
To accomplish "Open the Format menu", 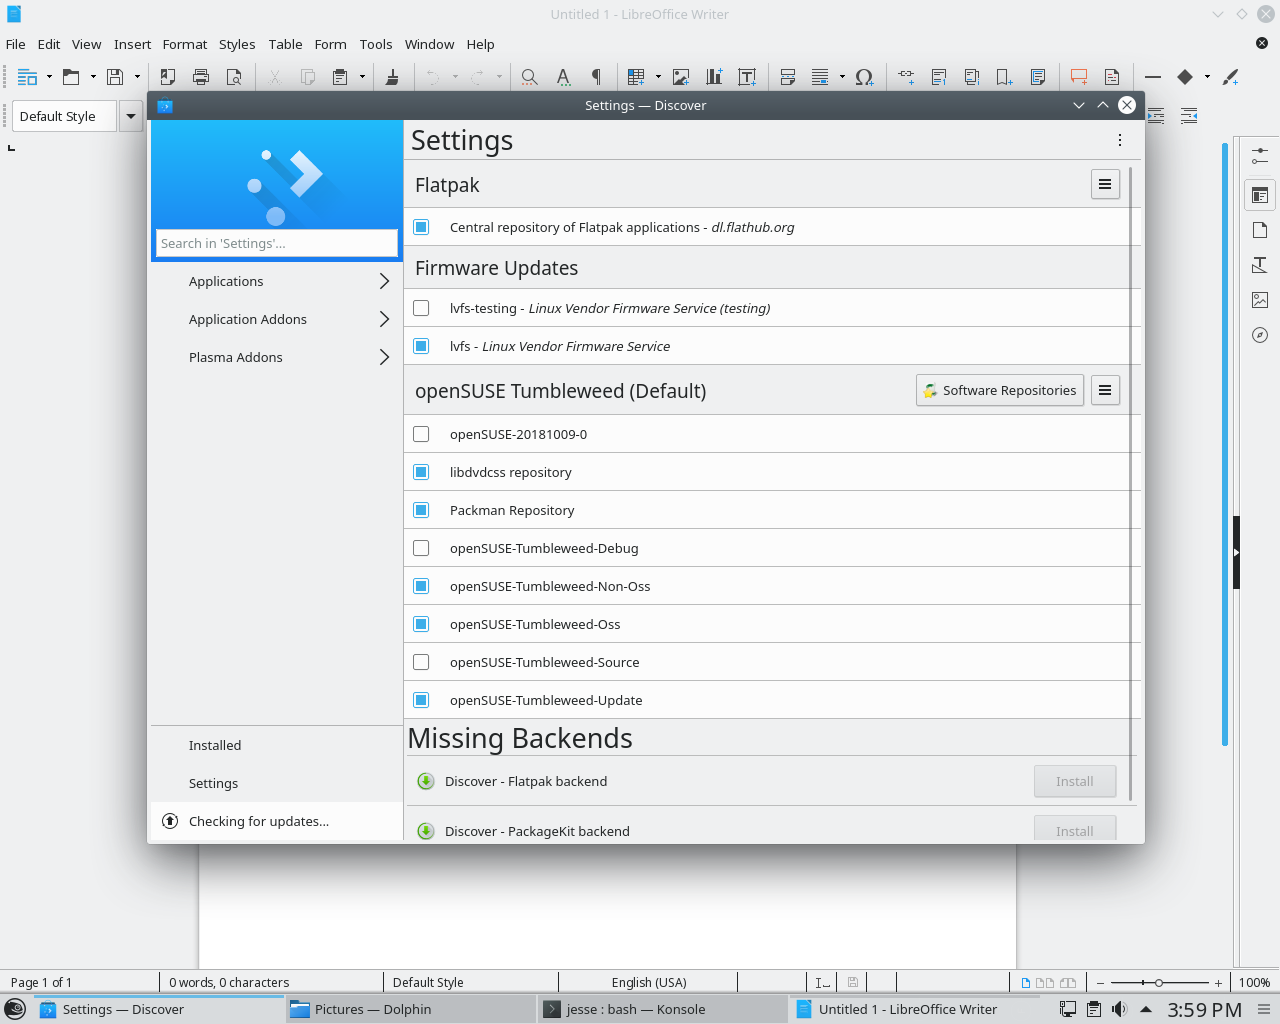I will click(x=185, y=44).
